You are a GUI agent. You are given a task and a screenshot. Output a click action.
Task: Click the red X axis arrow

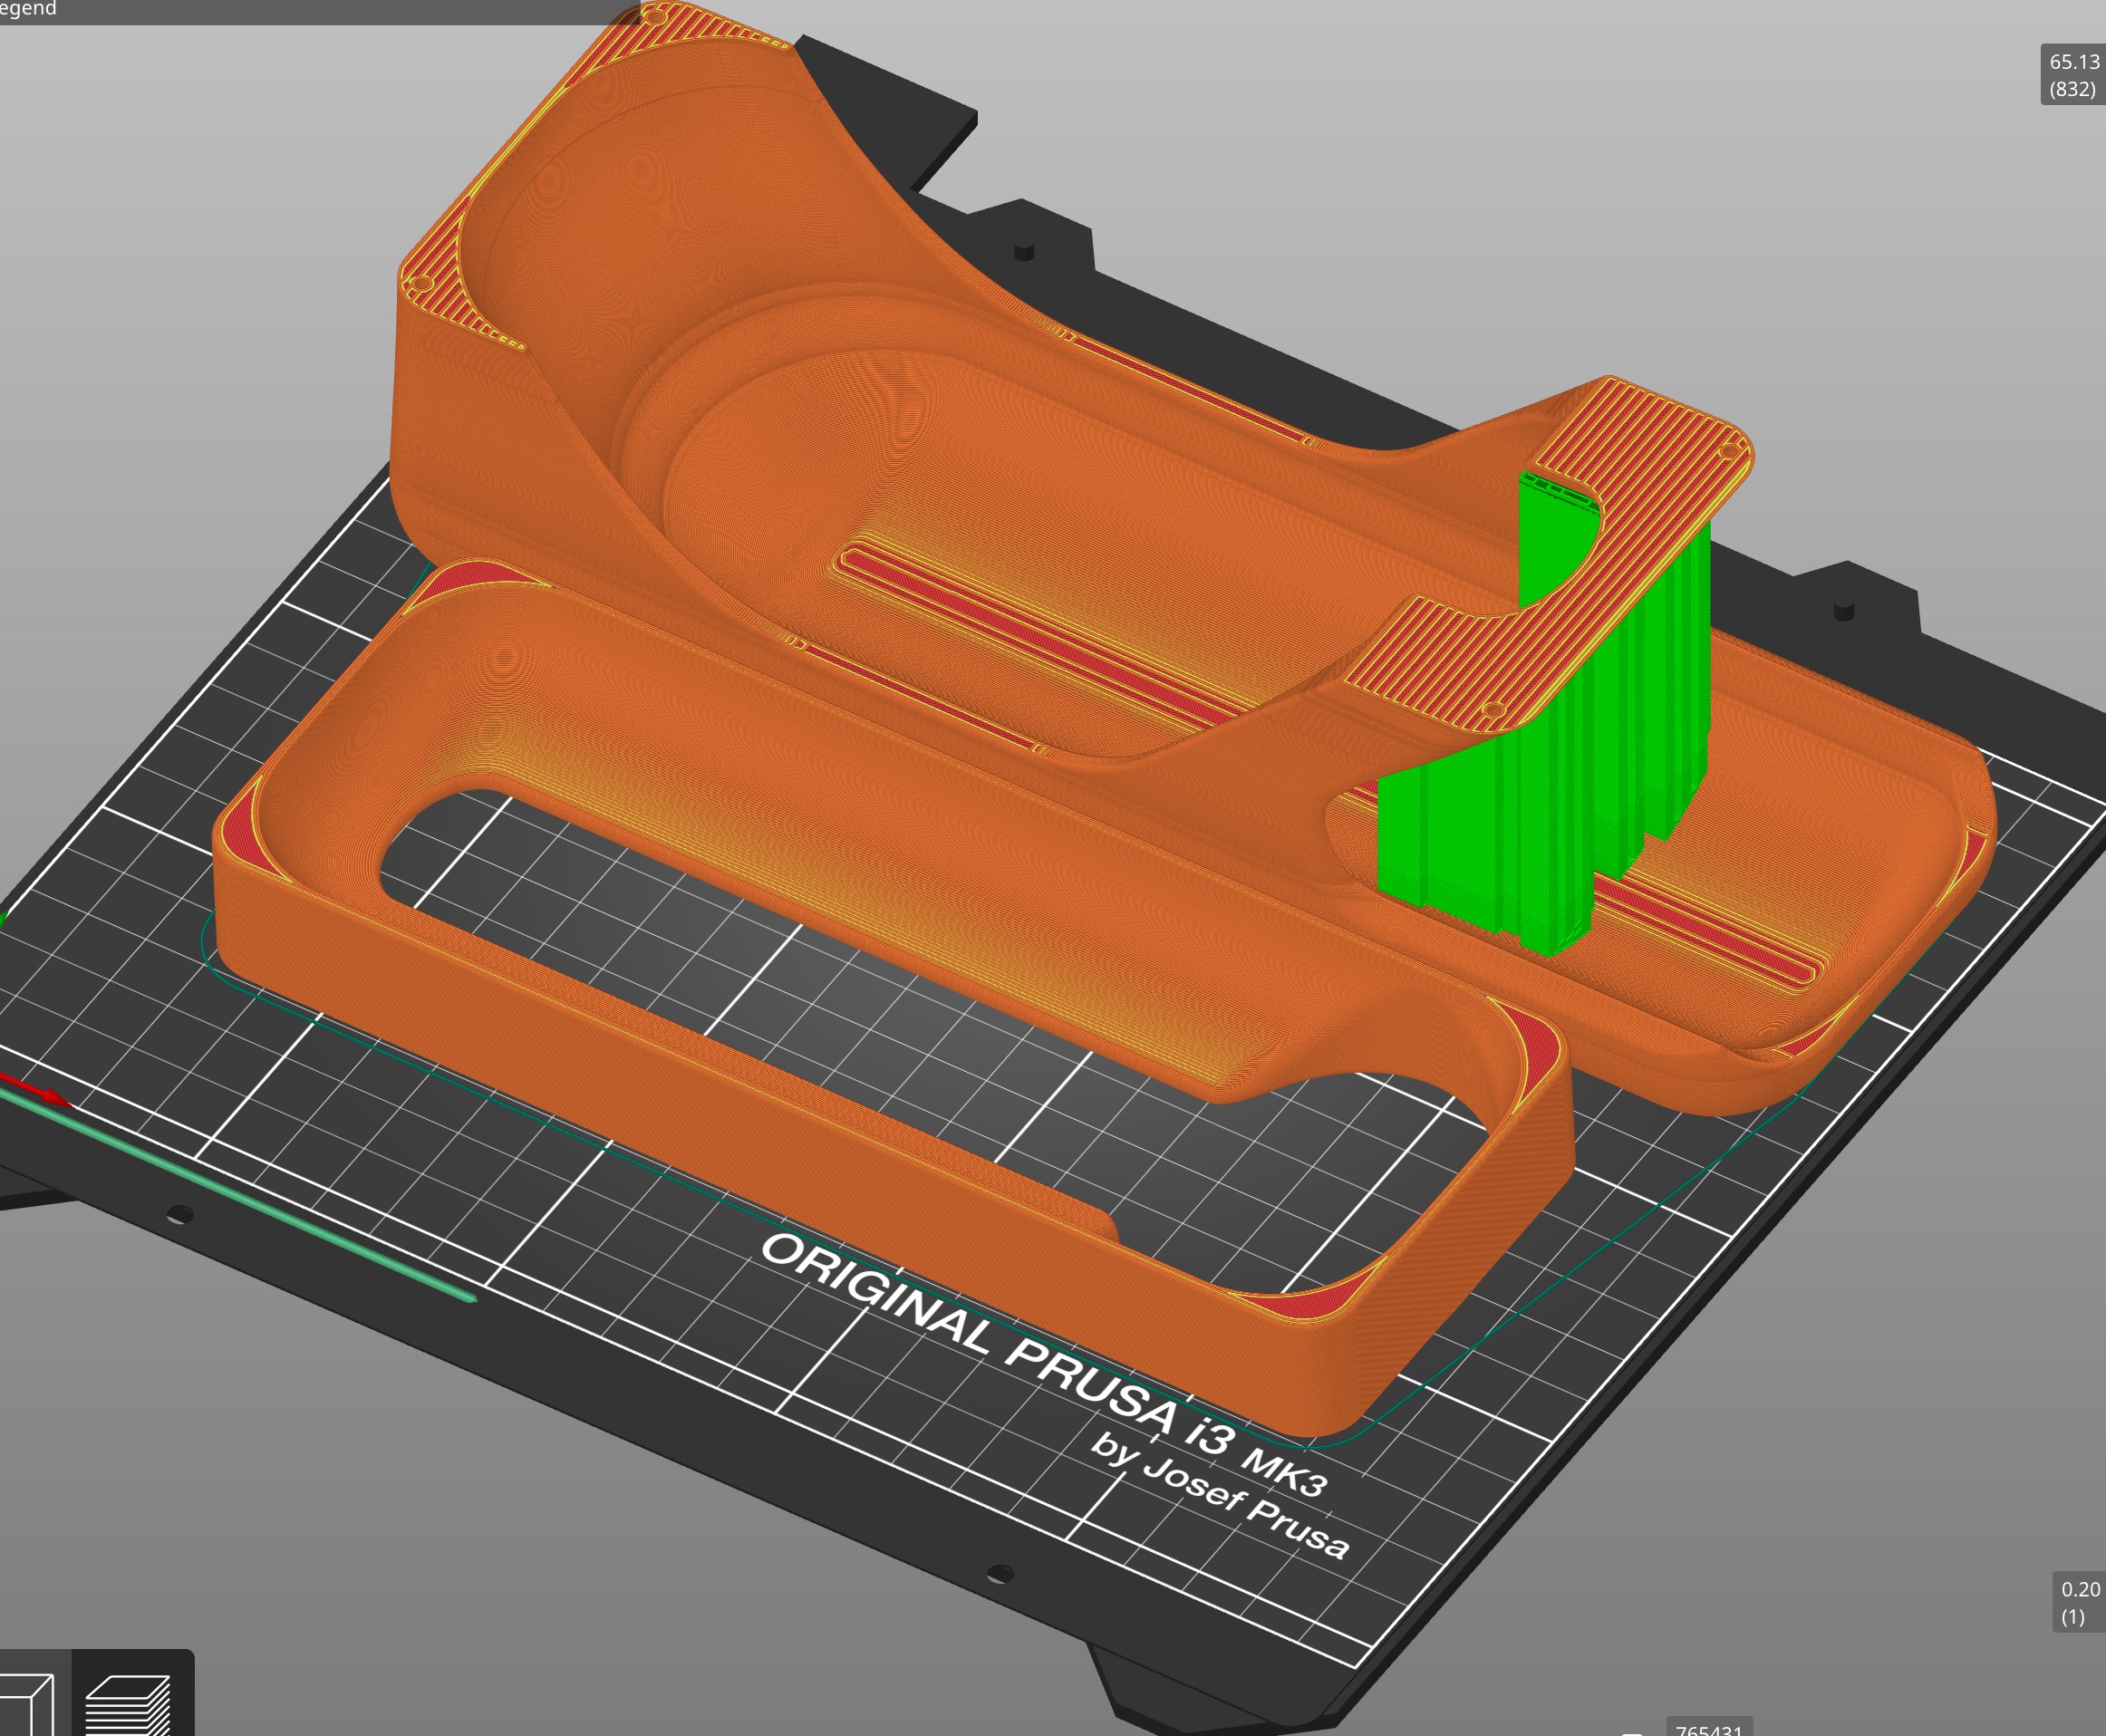click(x=36, y=1090)
